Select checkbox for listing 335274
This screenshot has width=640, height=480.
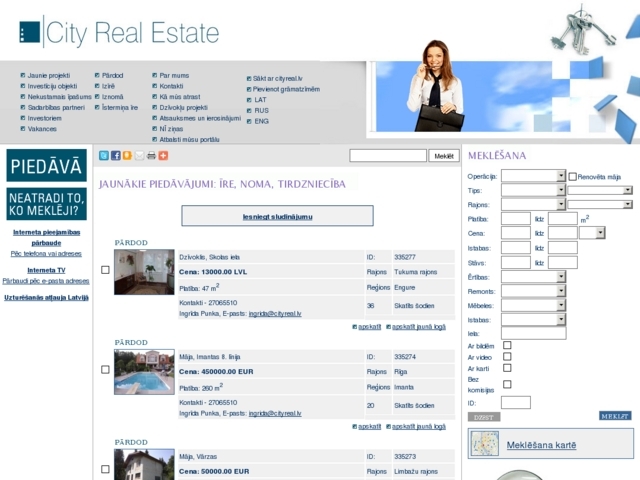pyautogui.click(x=105, y=369)
